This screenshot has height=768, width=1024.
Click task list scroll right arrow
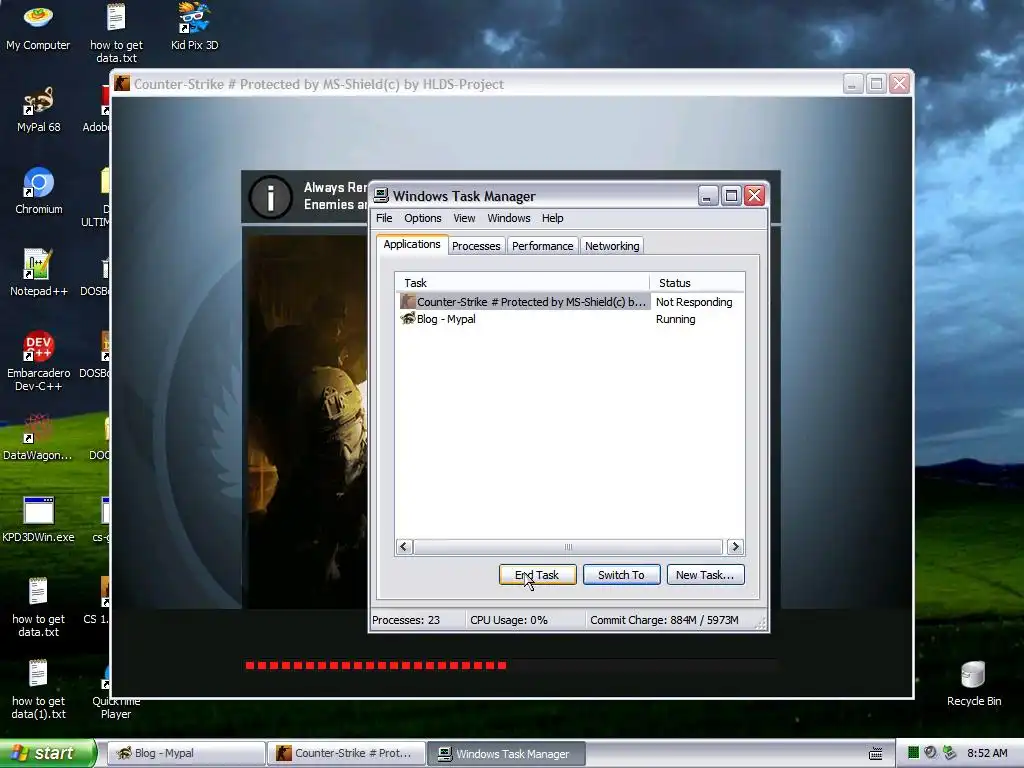735,547
